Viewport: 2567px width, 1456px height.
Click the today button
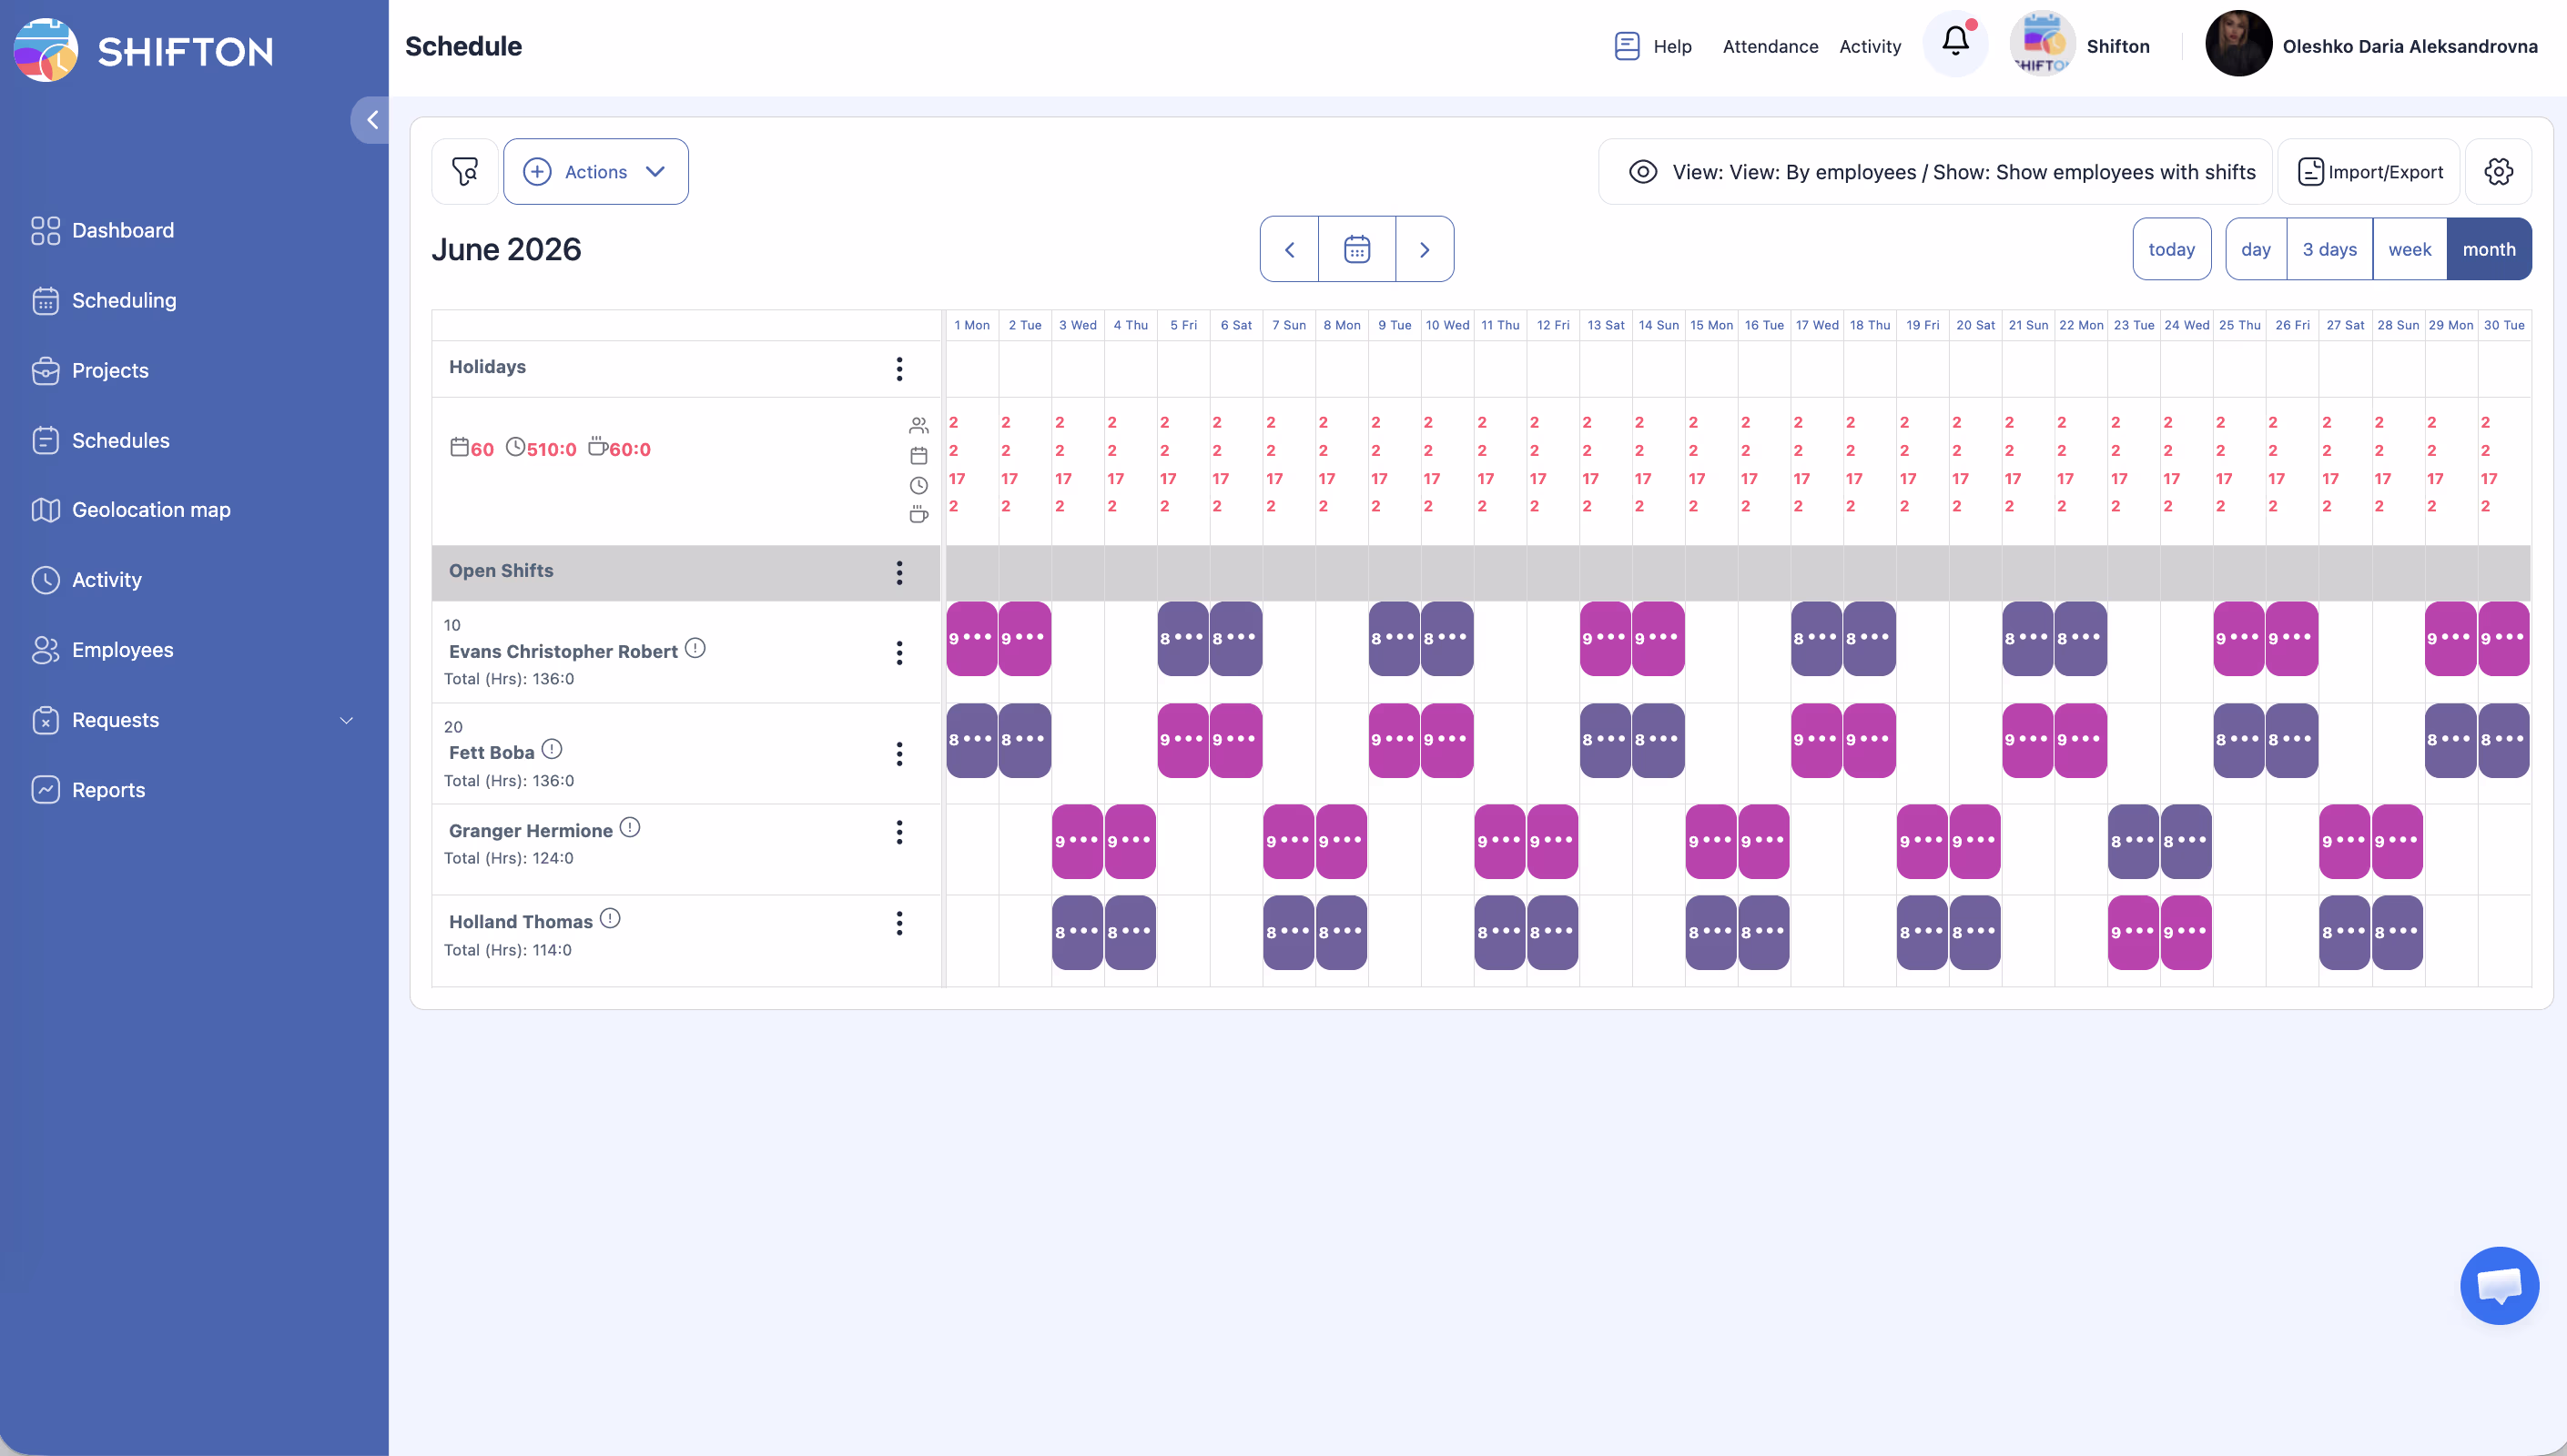pyautogui.click(x=2171, y=249)
